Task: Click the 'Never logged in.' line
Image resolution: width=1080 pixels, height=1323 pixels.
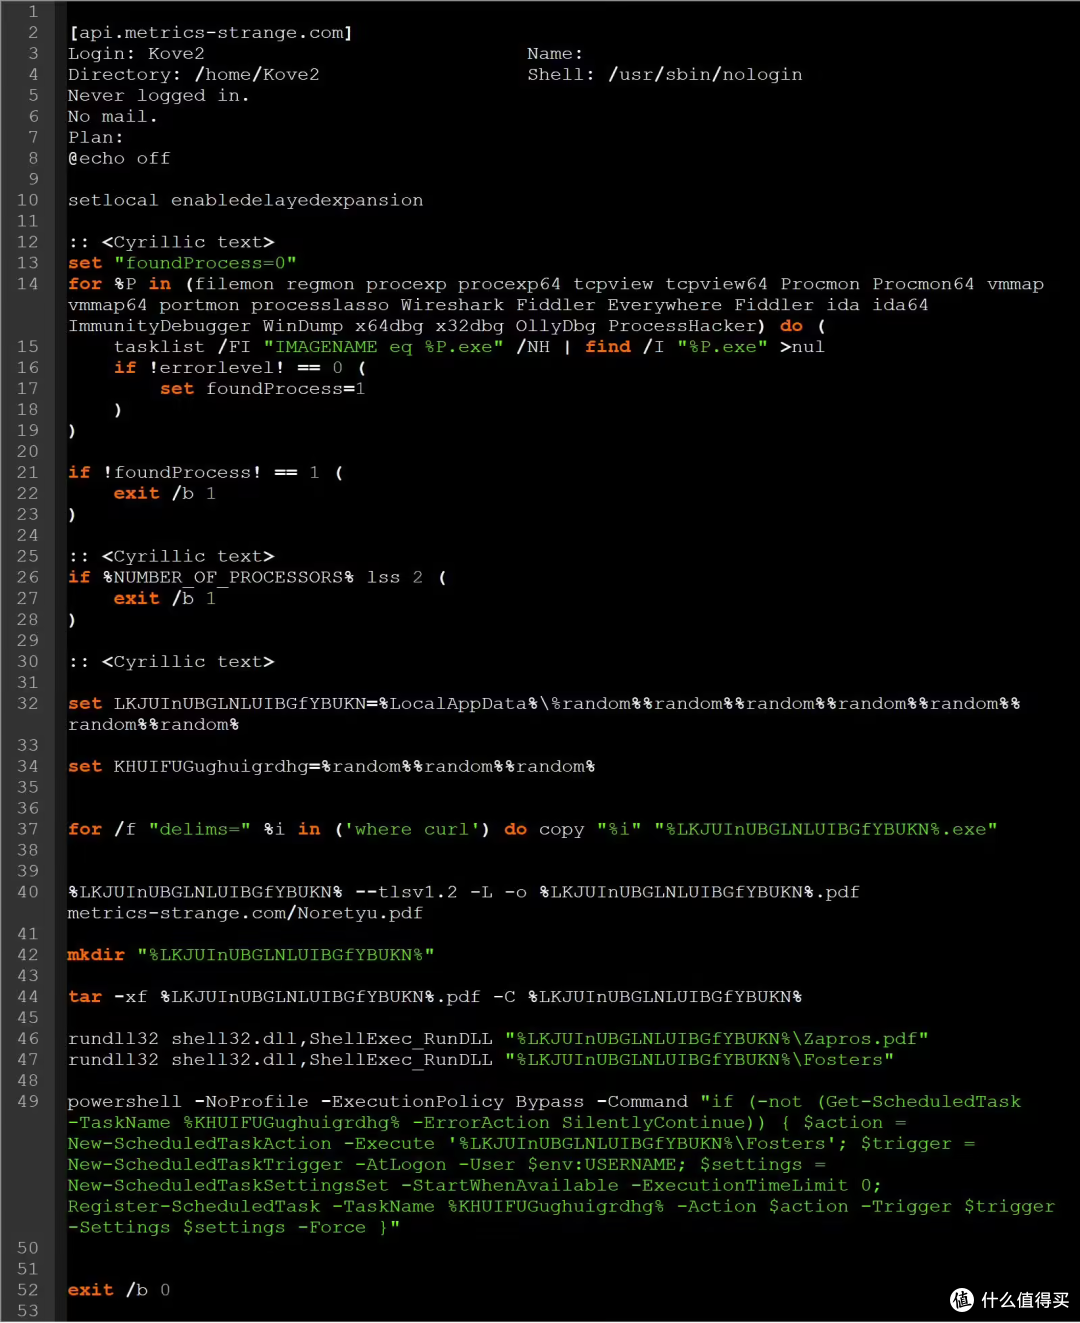Action: pyautogui.click(x=159, y=96)
